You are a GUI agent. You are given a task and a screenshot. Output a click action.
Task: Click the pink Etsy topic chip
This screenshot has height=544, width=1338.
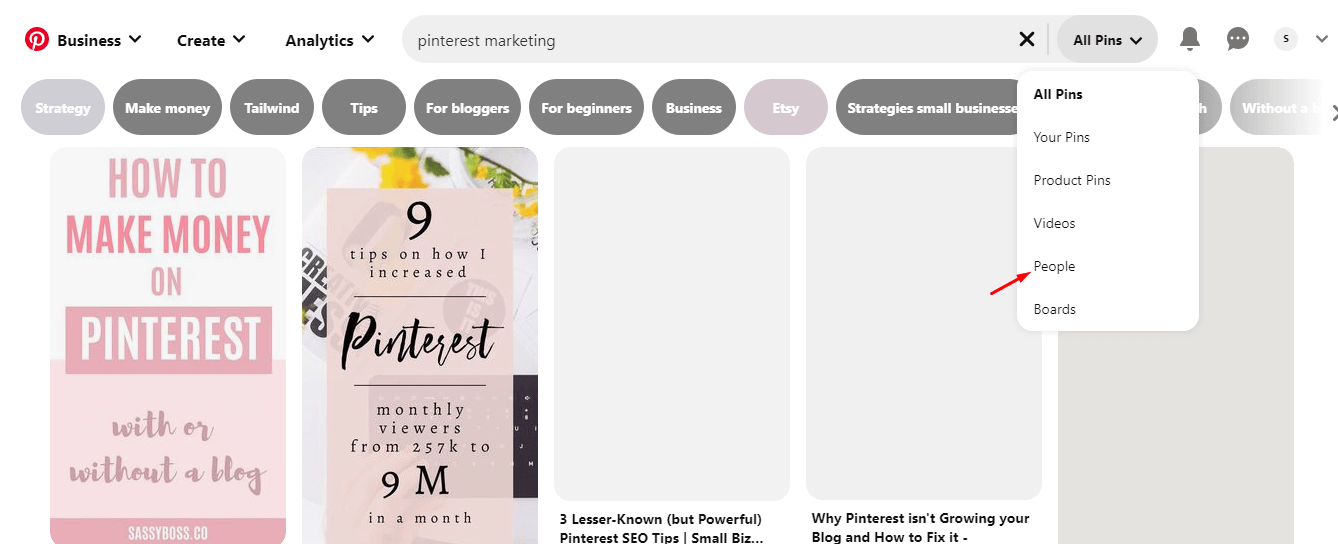point(785,108)
